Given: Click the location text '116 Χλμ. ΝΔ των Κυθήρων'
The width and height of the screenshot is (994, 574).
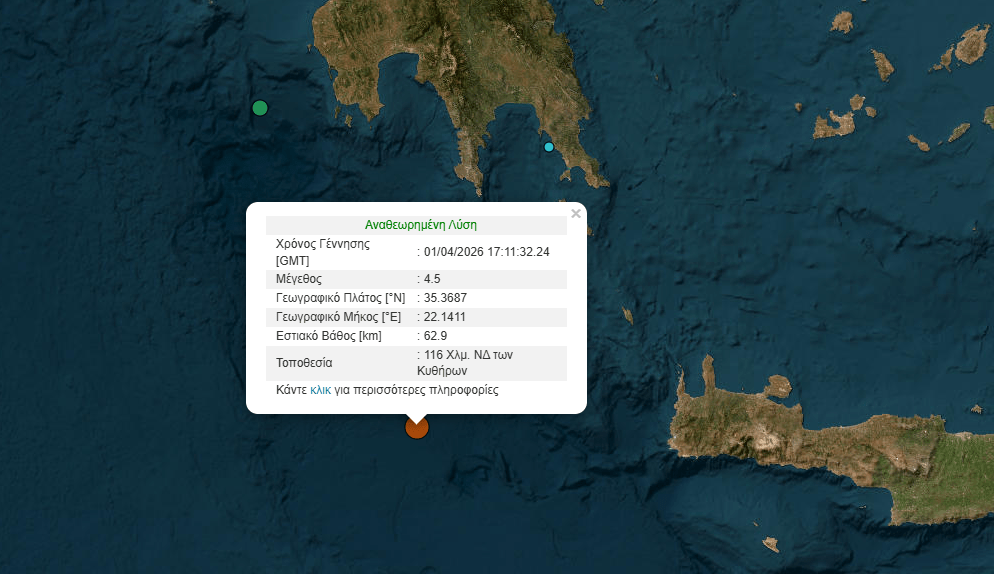Looking at the screenshot, I should pyautogui.click(x=470, y=363).
